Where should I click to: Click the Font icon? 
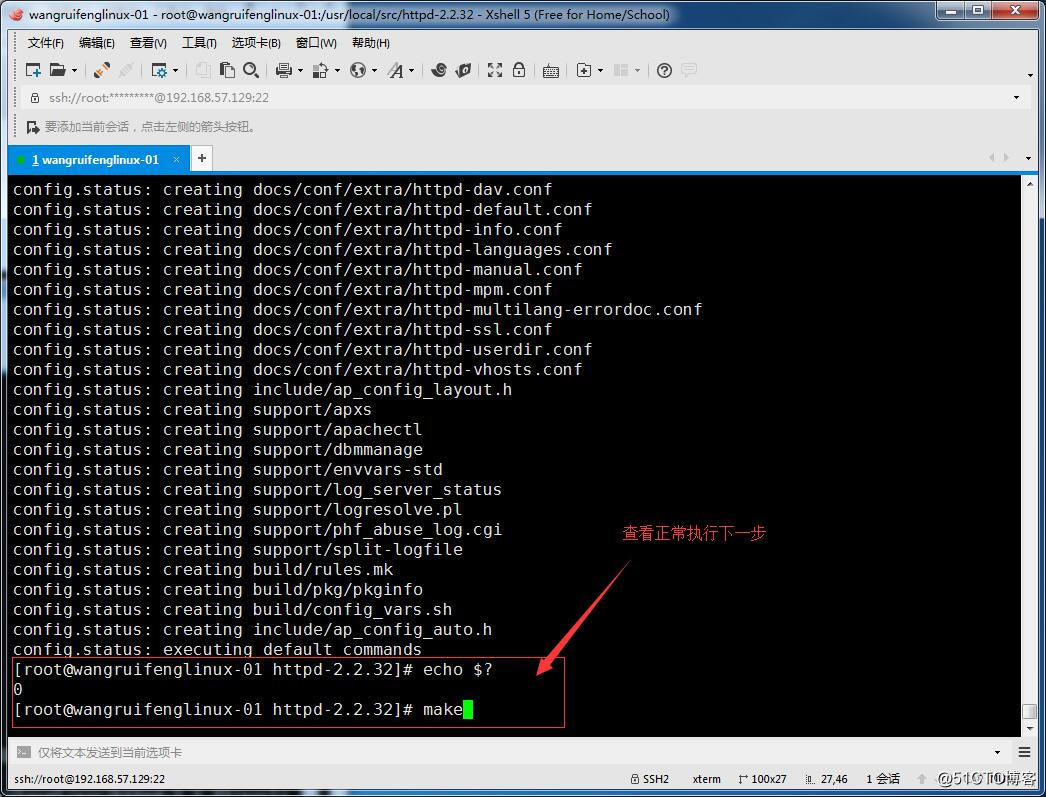[396, 70]
